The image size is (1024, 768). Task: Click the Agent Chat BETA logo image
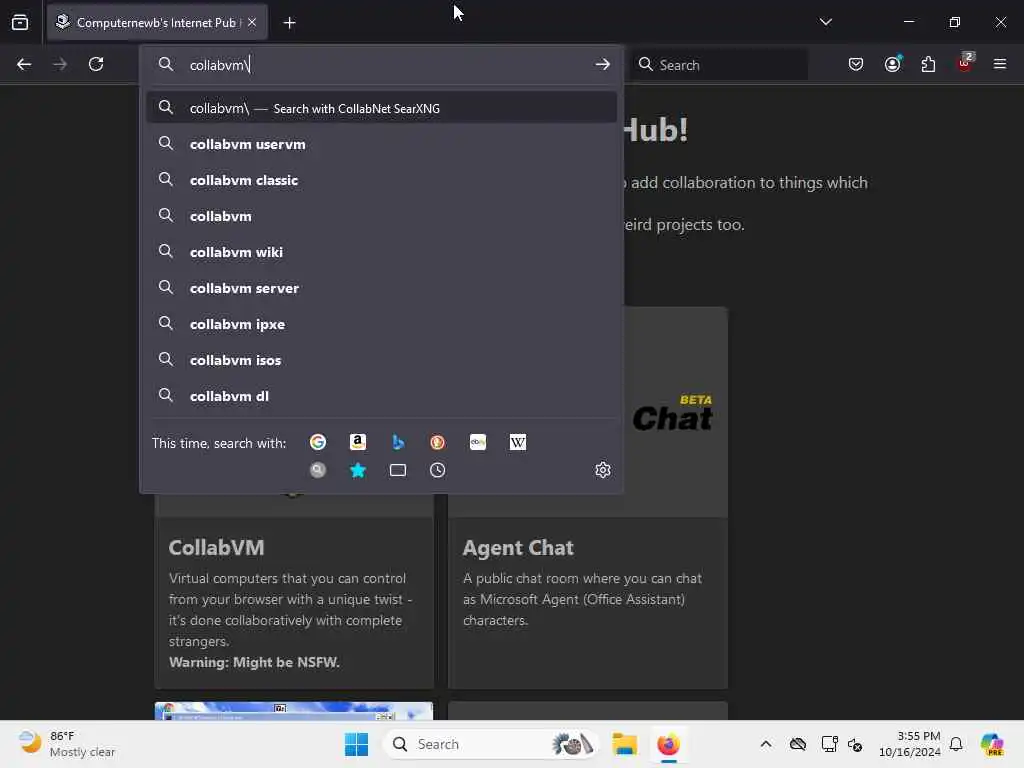tap(673, 413)
